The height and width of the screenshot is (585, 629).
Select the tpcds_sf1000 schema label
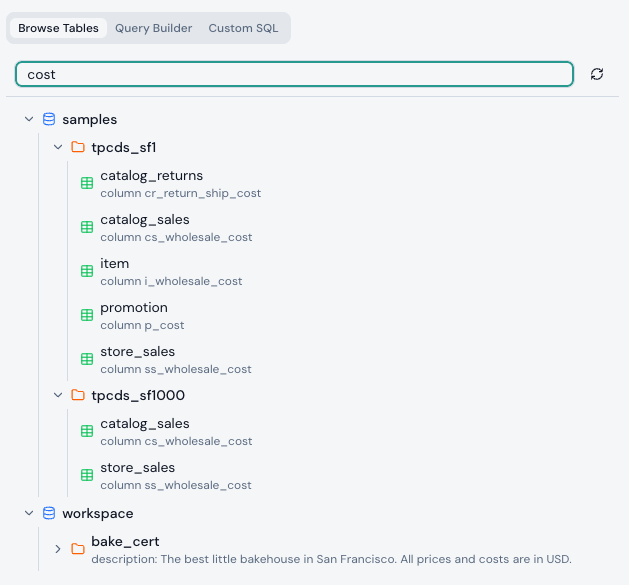(138, 396)
